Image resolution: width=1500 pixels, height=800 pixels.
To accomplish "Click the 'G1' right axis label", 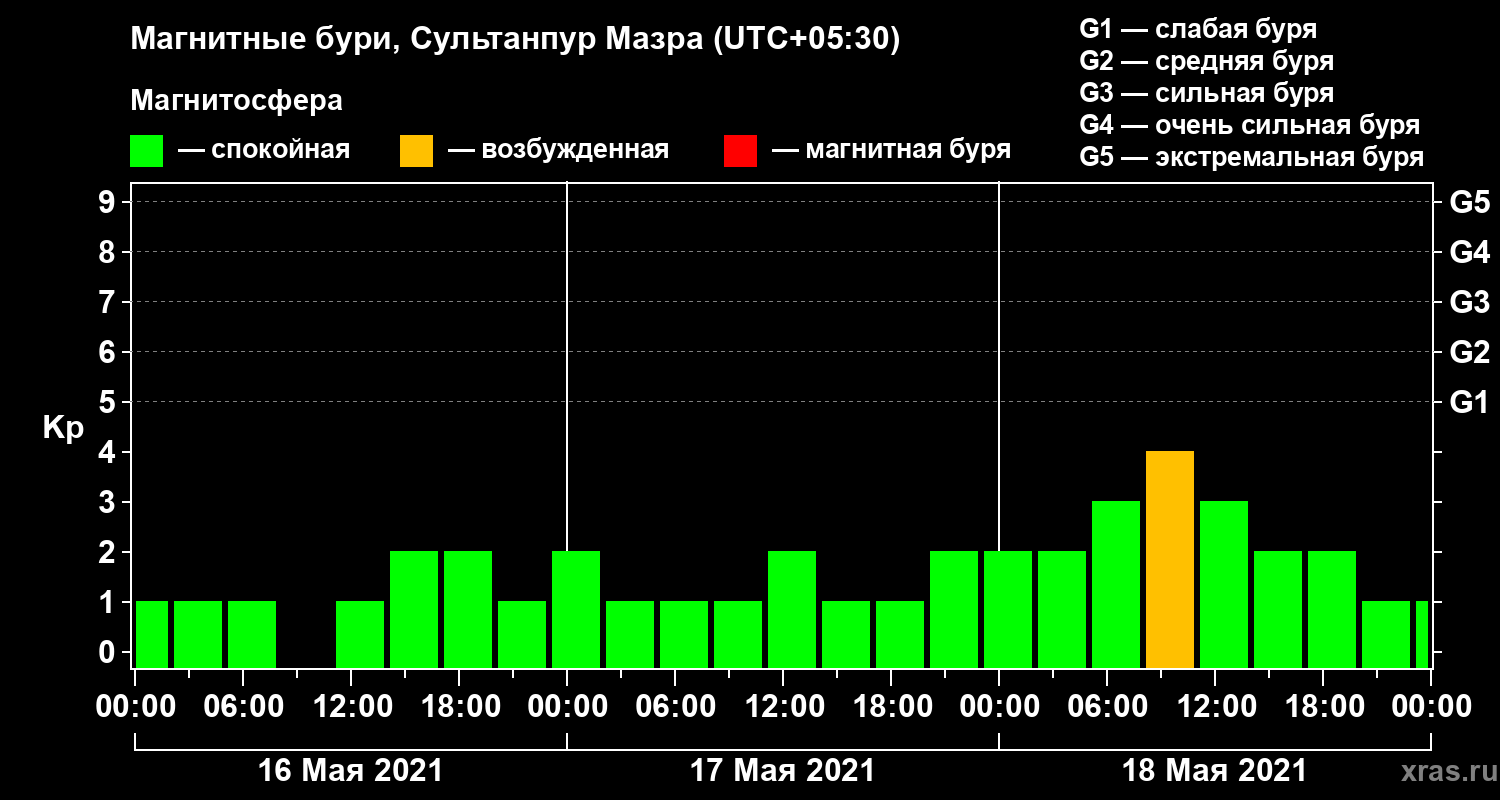I will point(1470,402).
